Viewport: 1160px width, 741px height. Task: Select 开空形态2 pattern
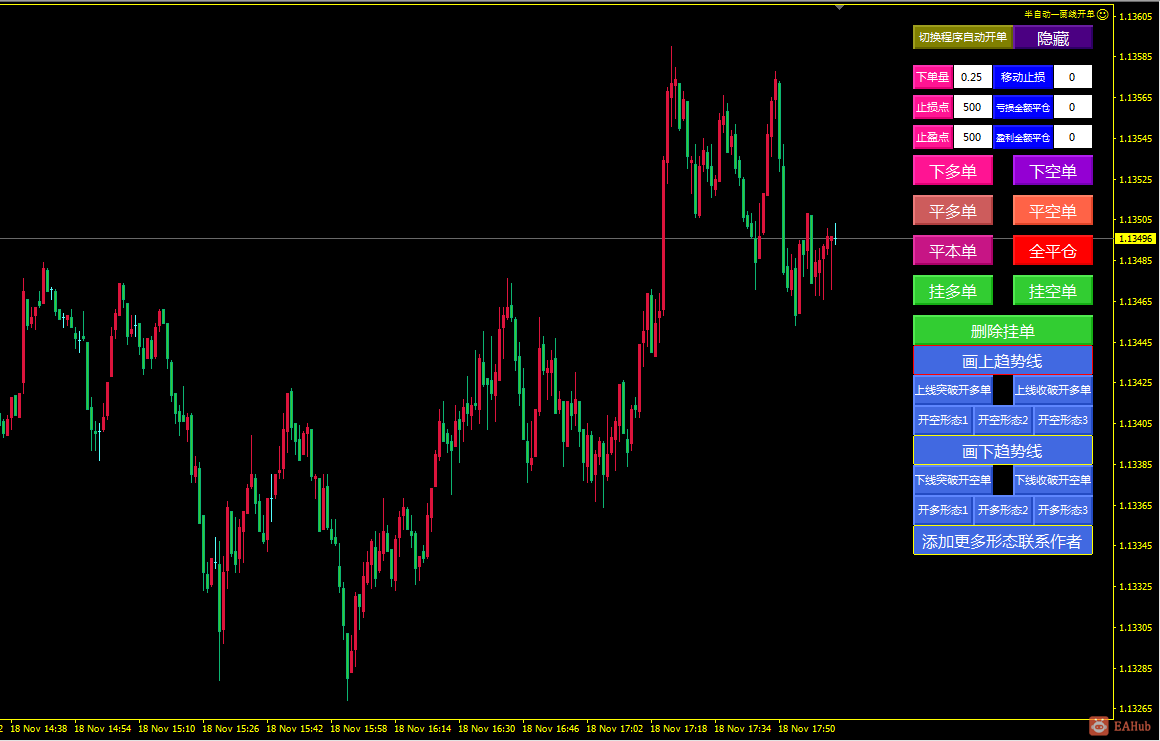coord(1002,420)
